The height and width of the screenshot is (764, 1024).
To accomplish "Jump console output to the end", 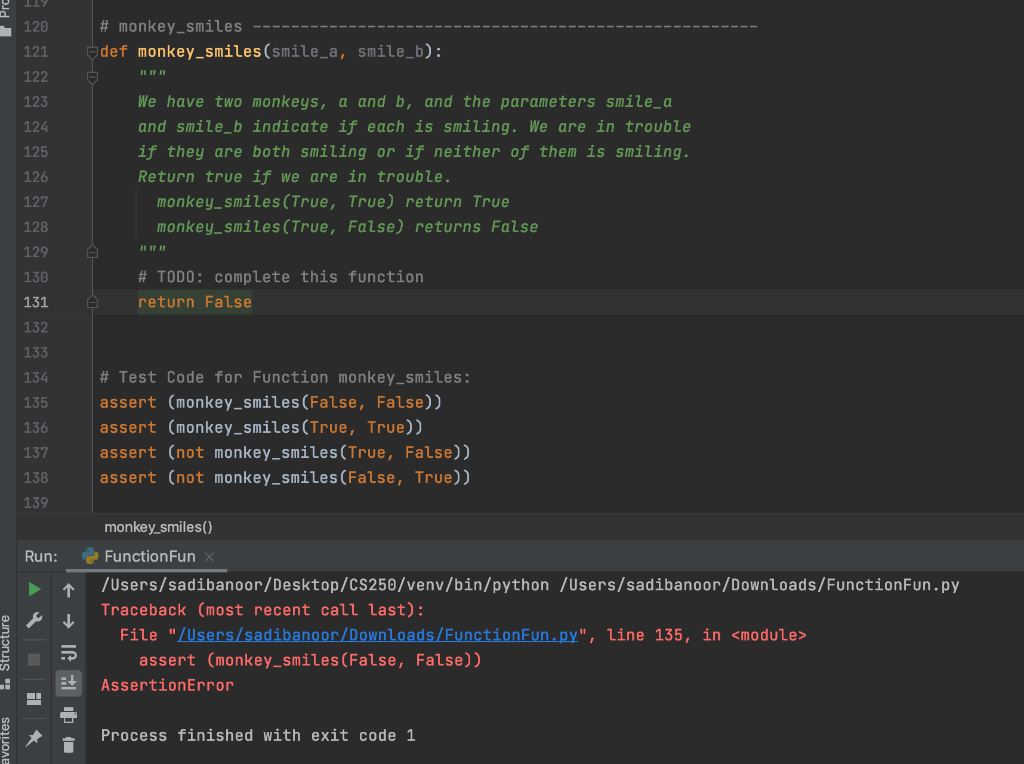I will (x=68, y=683).
